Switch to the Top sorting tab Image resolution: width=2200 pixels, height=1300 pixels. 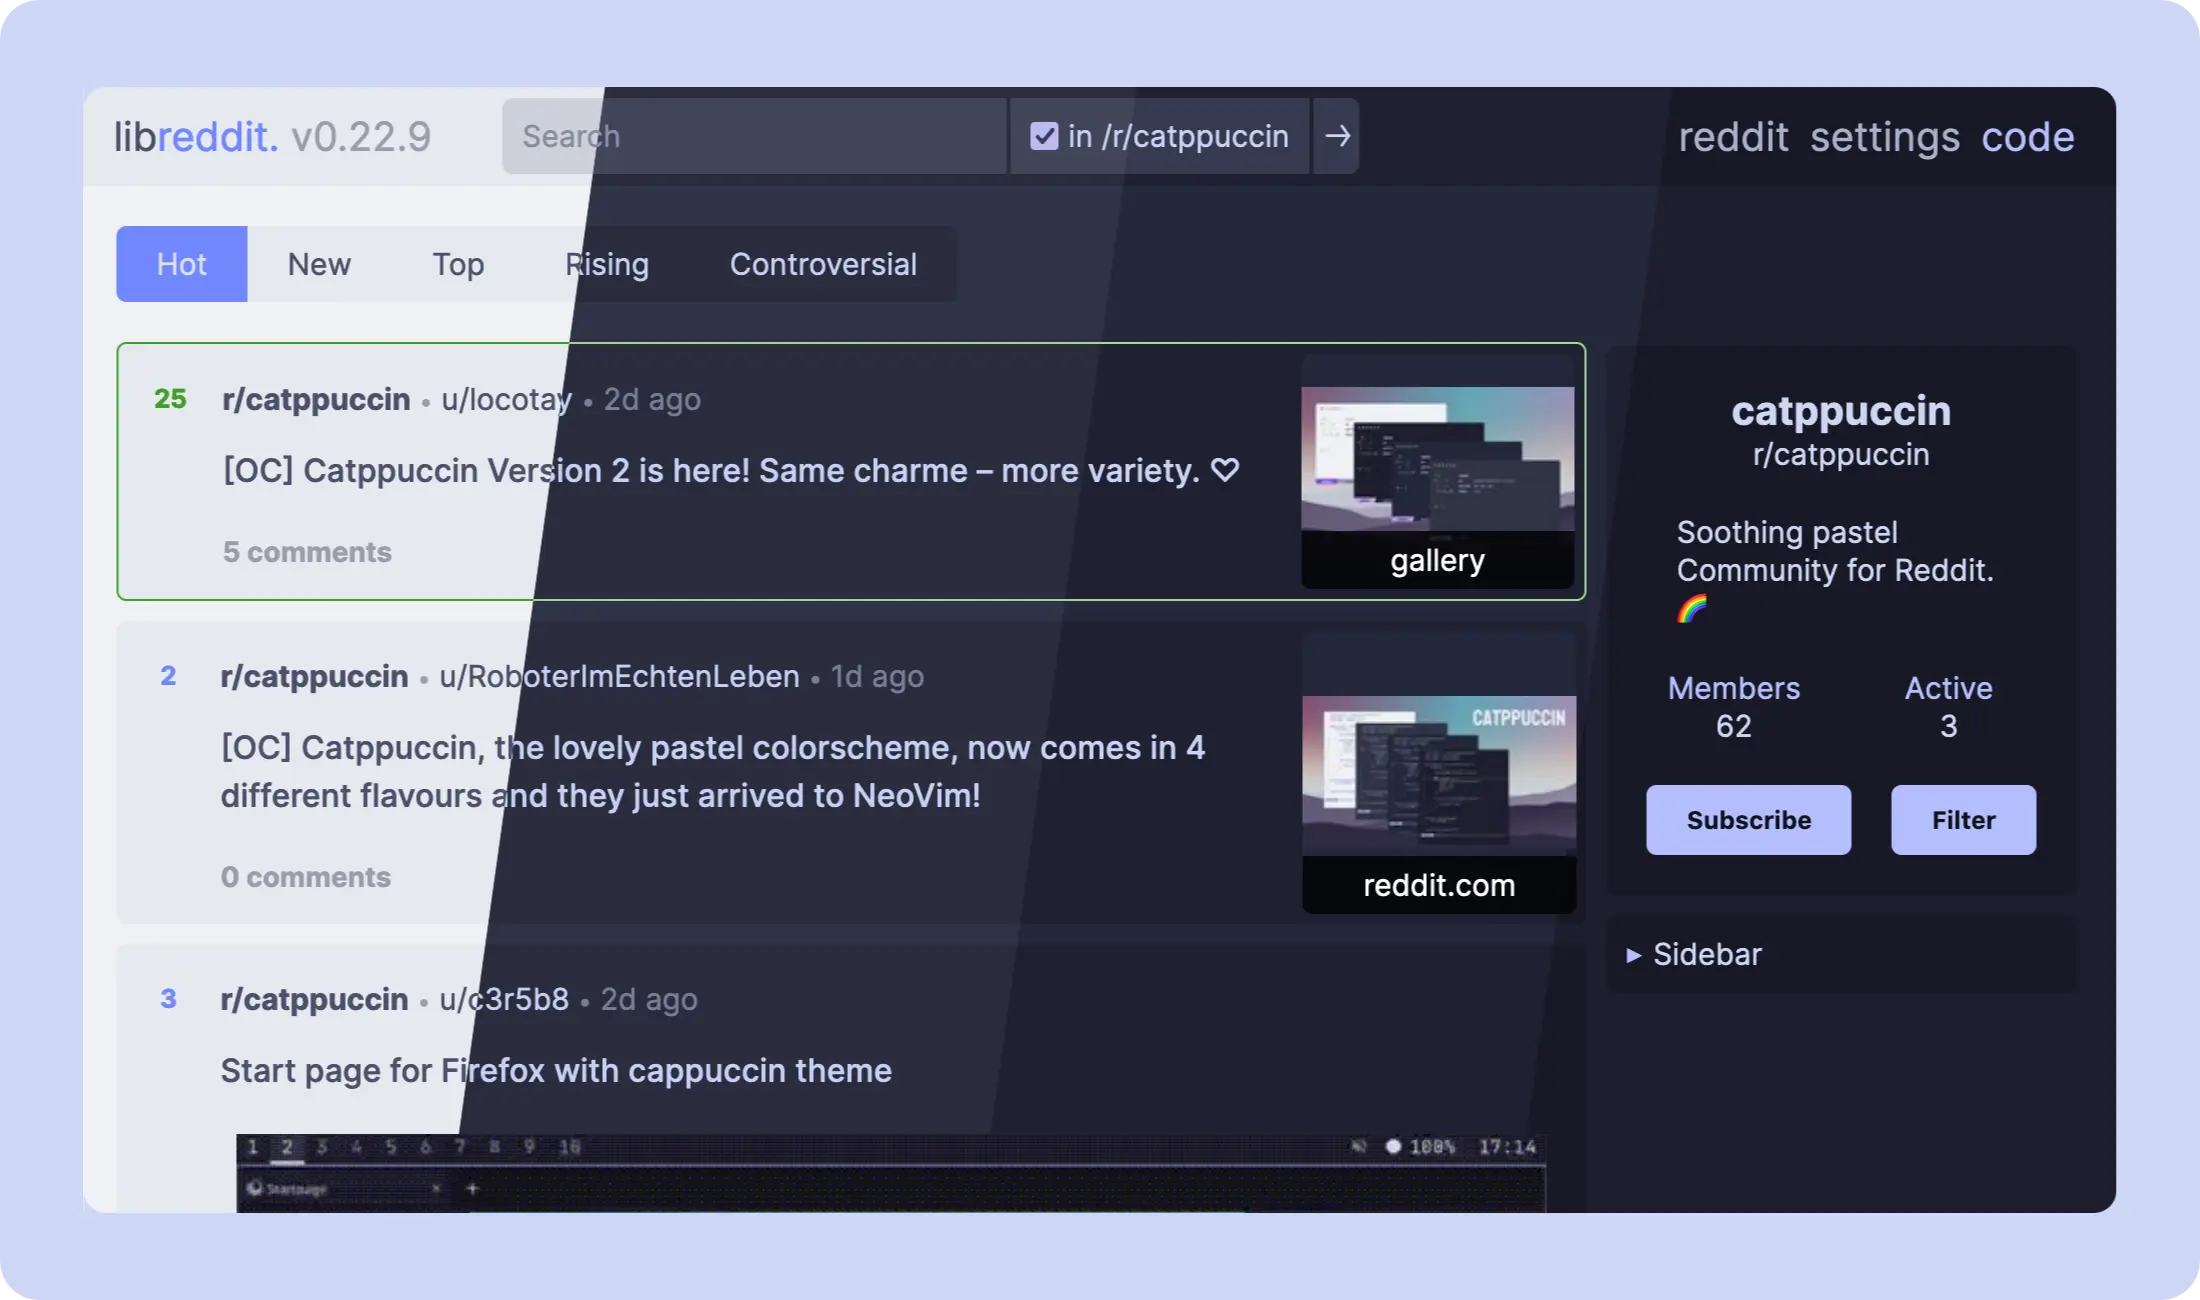(x=458, y=264)
